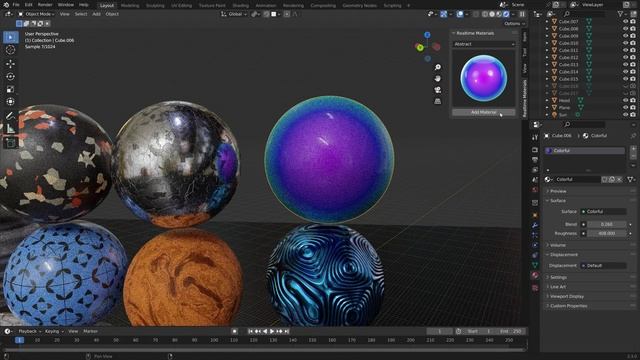640x360 pixels.
Task: Open the timeline Keying menu
Action: coord(54,331)
